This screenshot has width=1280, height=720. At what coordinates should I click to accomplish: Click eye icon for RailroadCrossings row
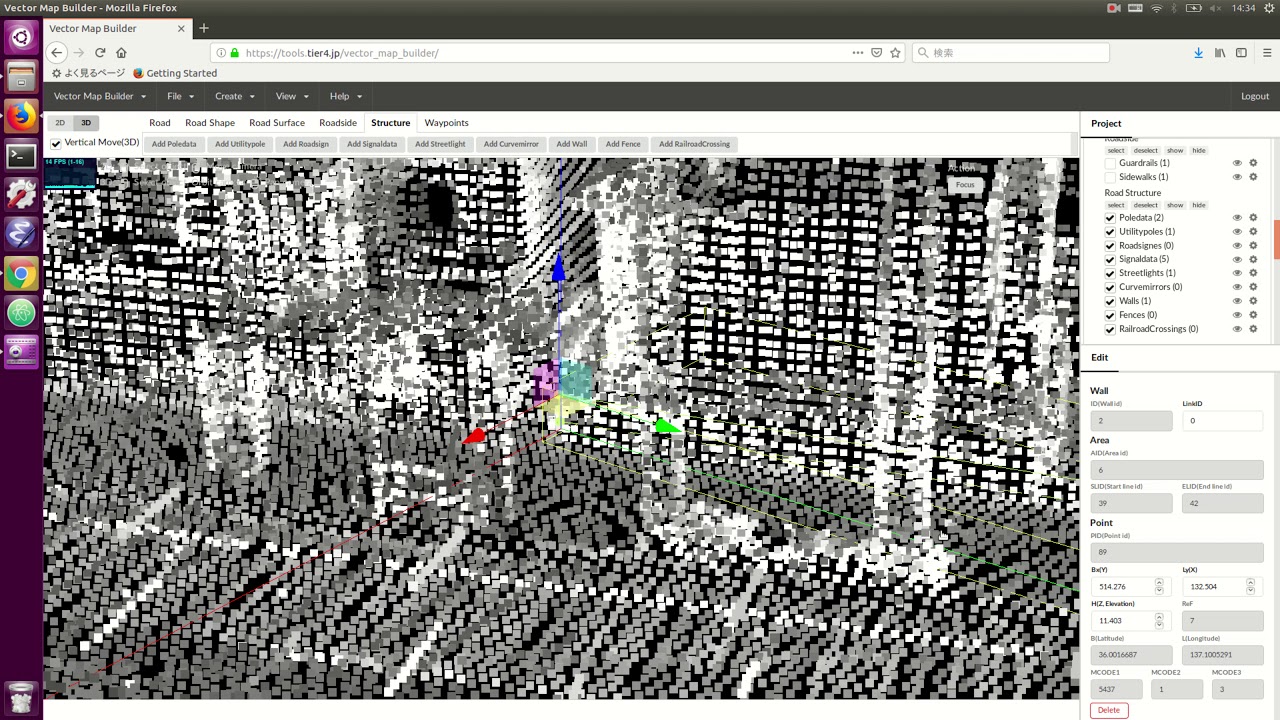[x=1237, y=329]
